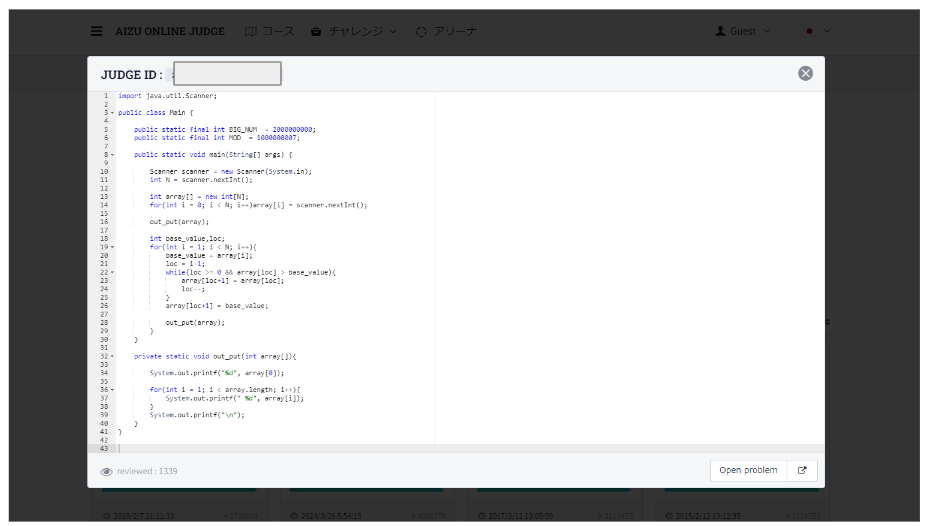
Task: Collapse the class Main fold arrow on line 3
Action: 112,113
